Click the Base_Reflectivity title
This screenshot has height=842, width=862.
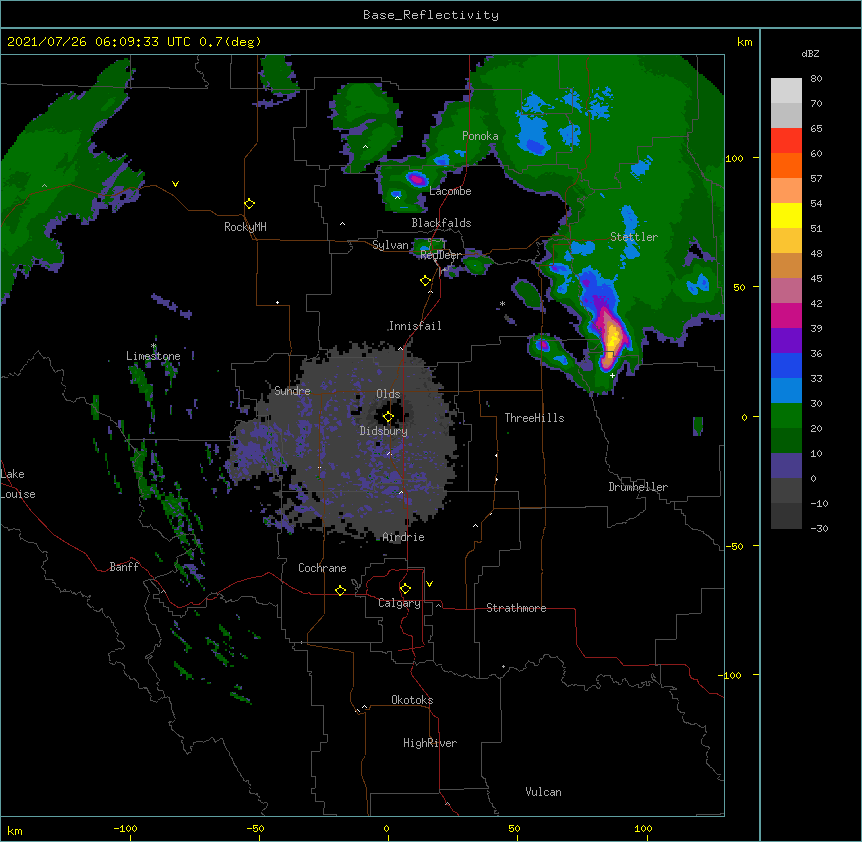coord(431,15)
